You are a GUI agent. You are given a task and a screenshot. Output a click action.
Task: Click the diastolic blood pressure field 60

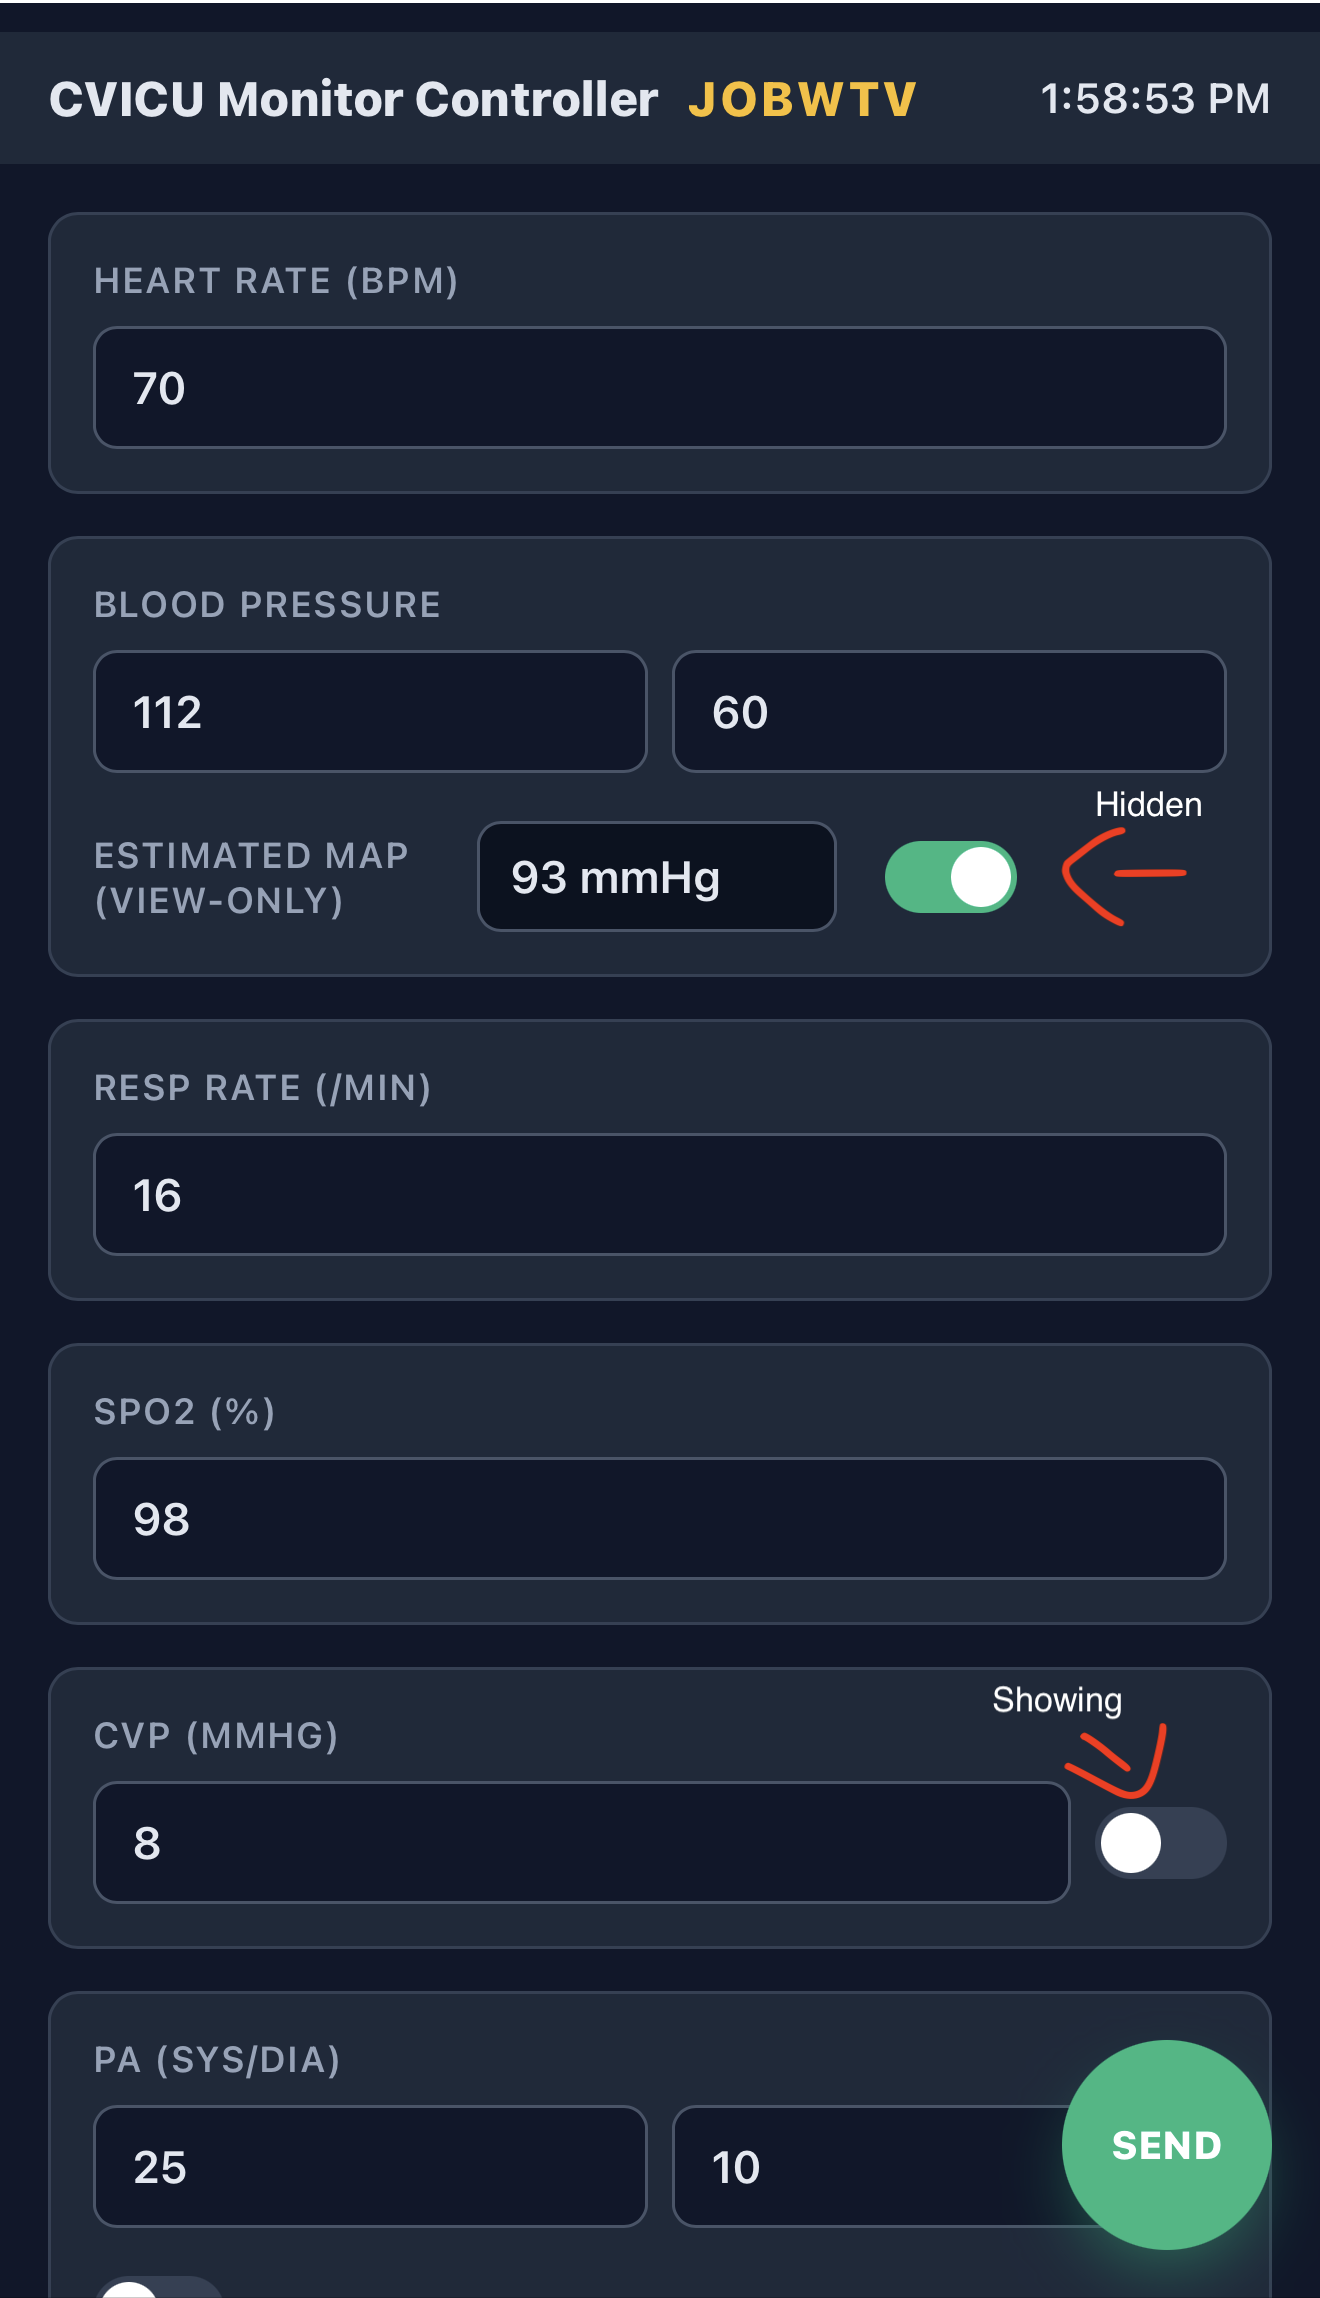point(948,711)
